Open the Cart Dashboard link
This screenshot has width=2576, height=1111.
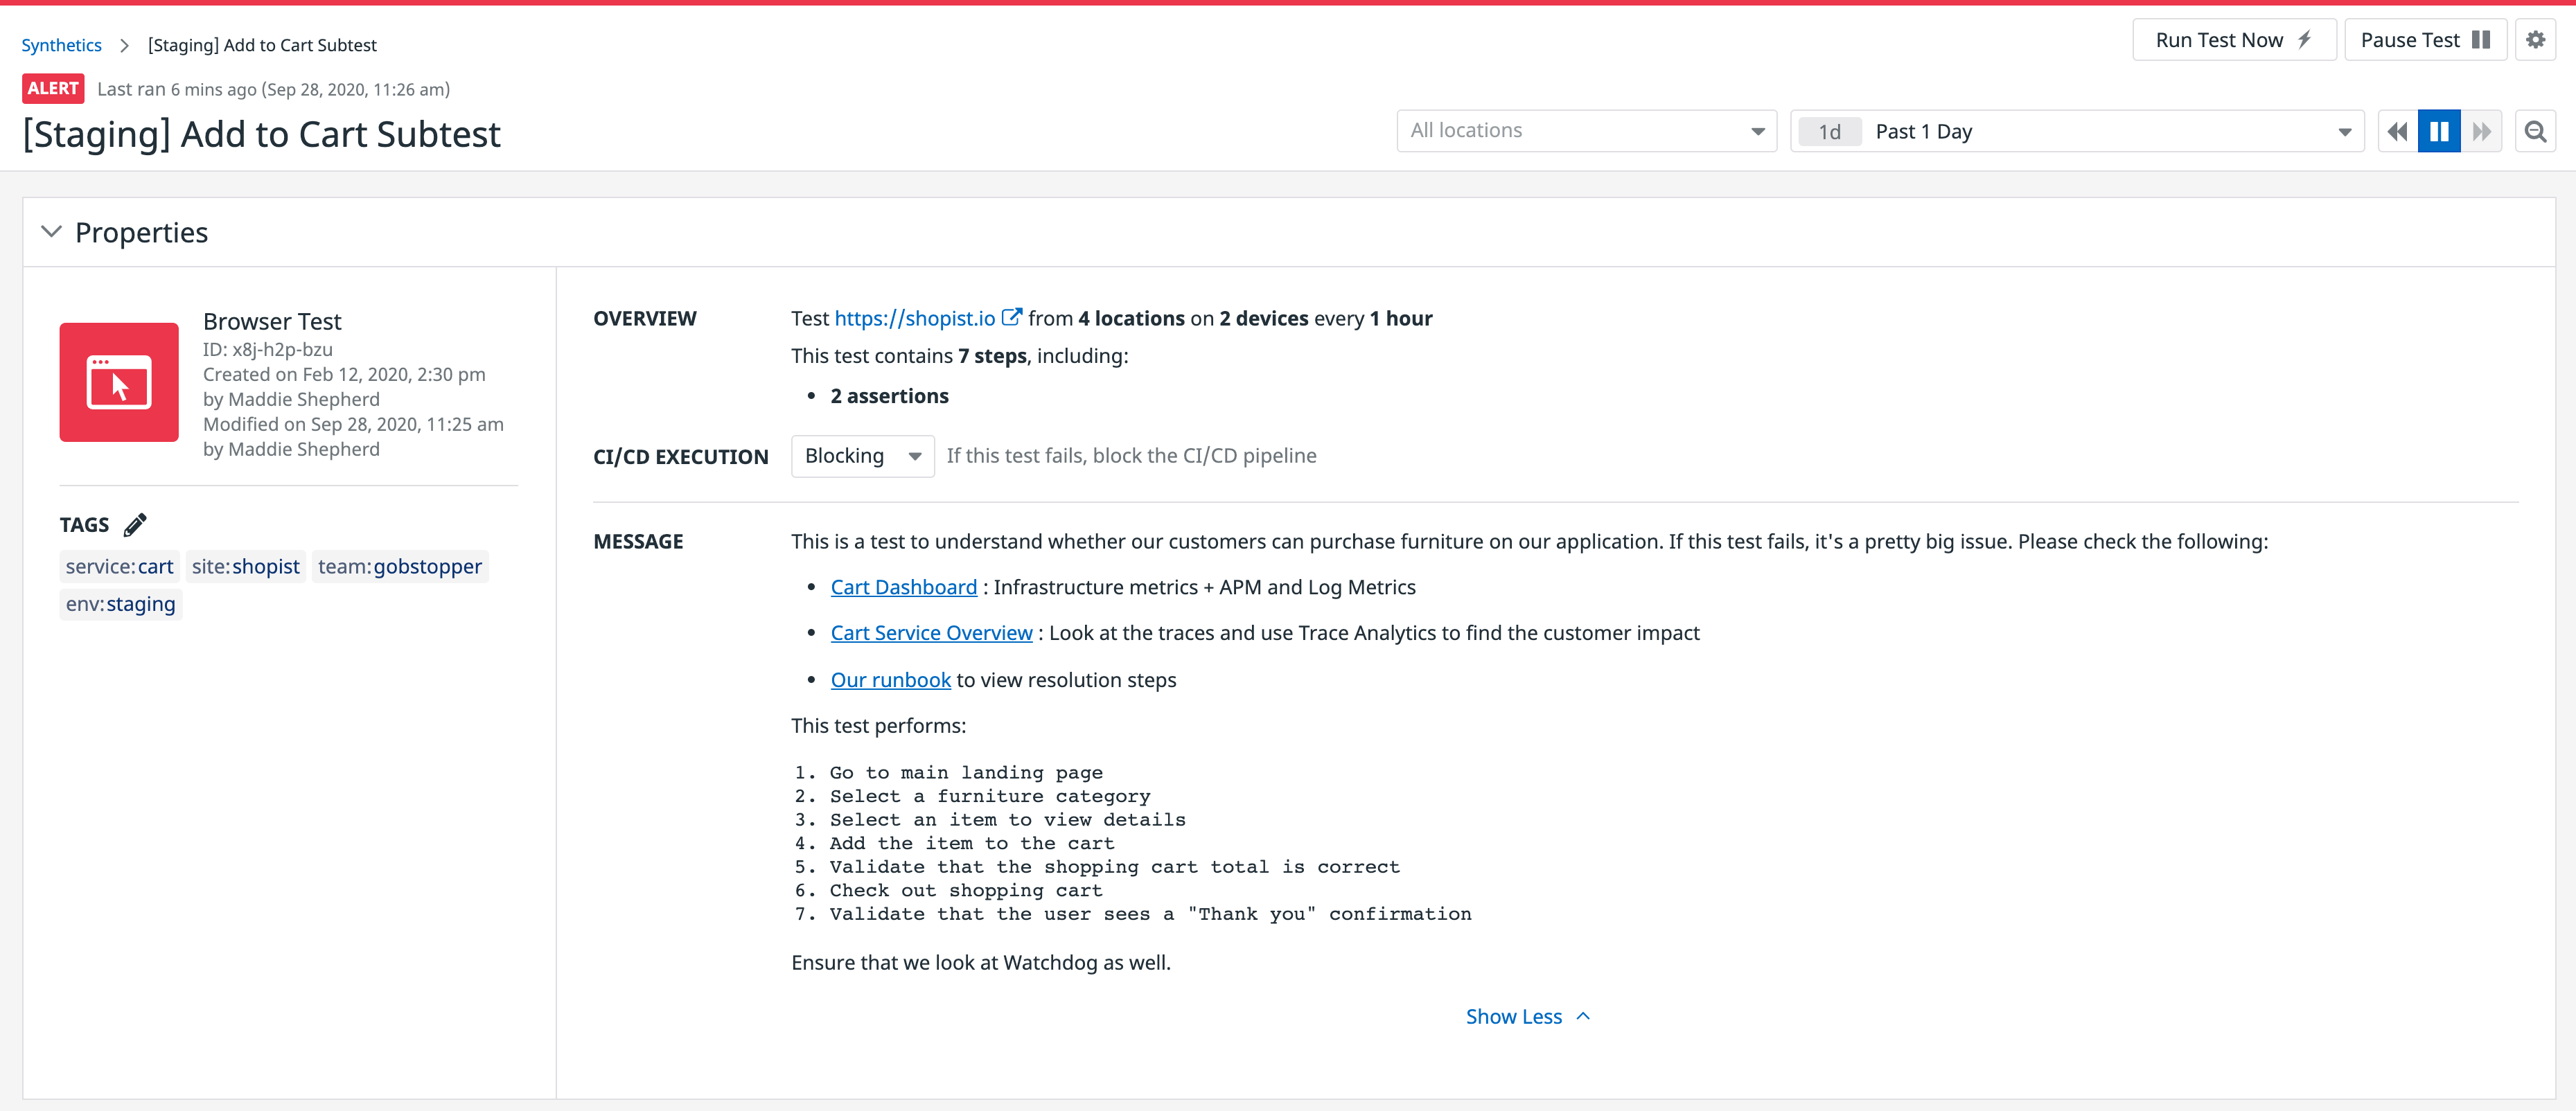pos(903,587)
